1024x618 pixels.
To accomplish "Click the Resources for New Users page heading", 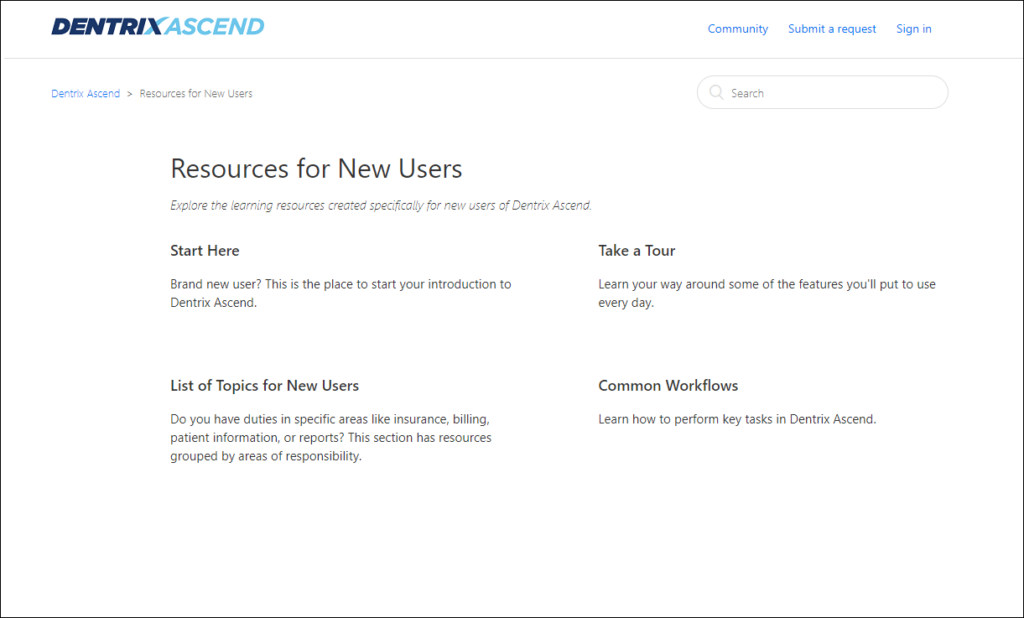I will (316, 169).
